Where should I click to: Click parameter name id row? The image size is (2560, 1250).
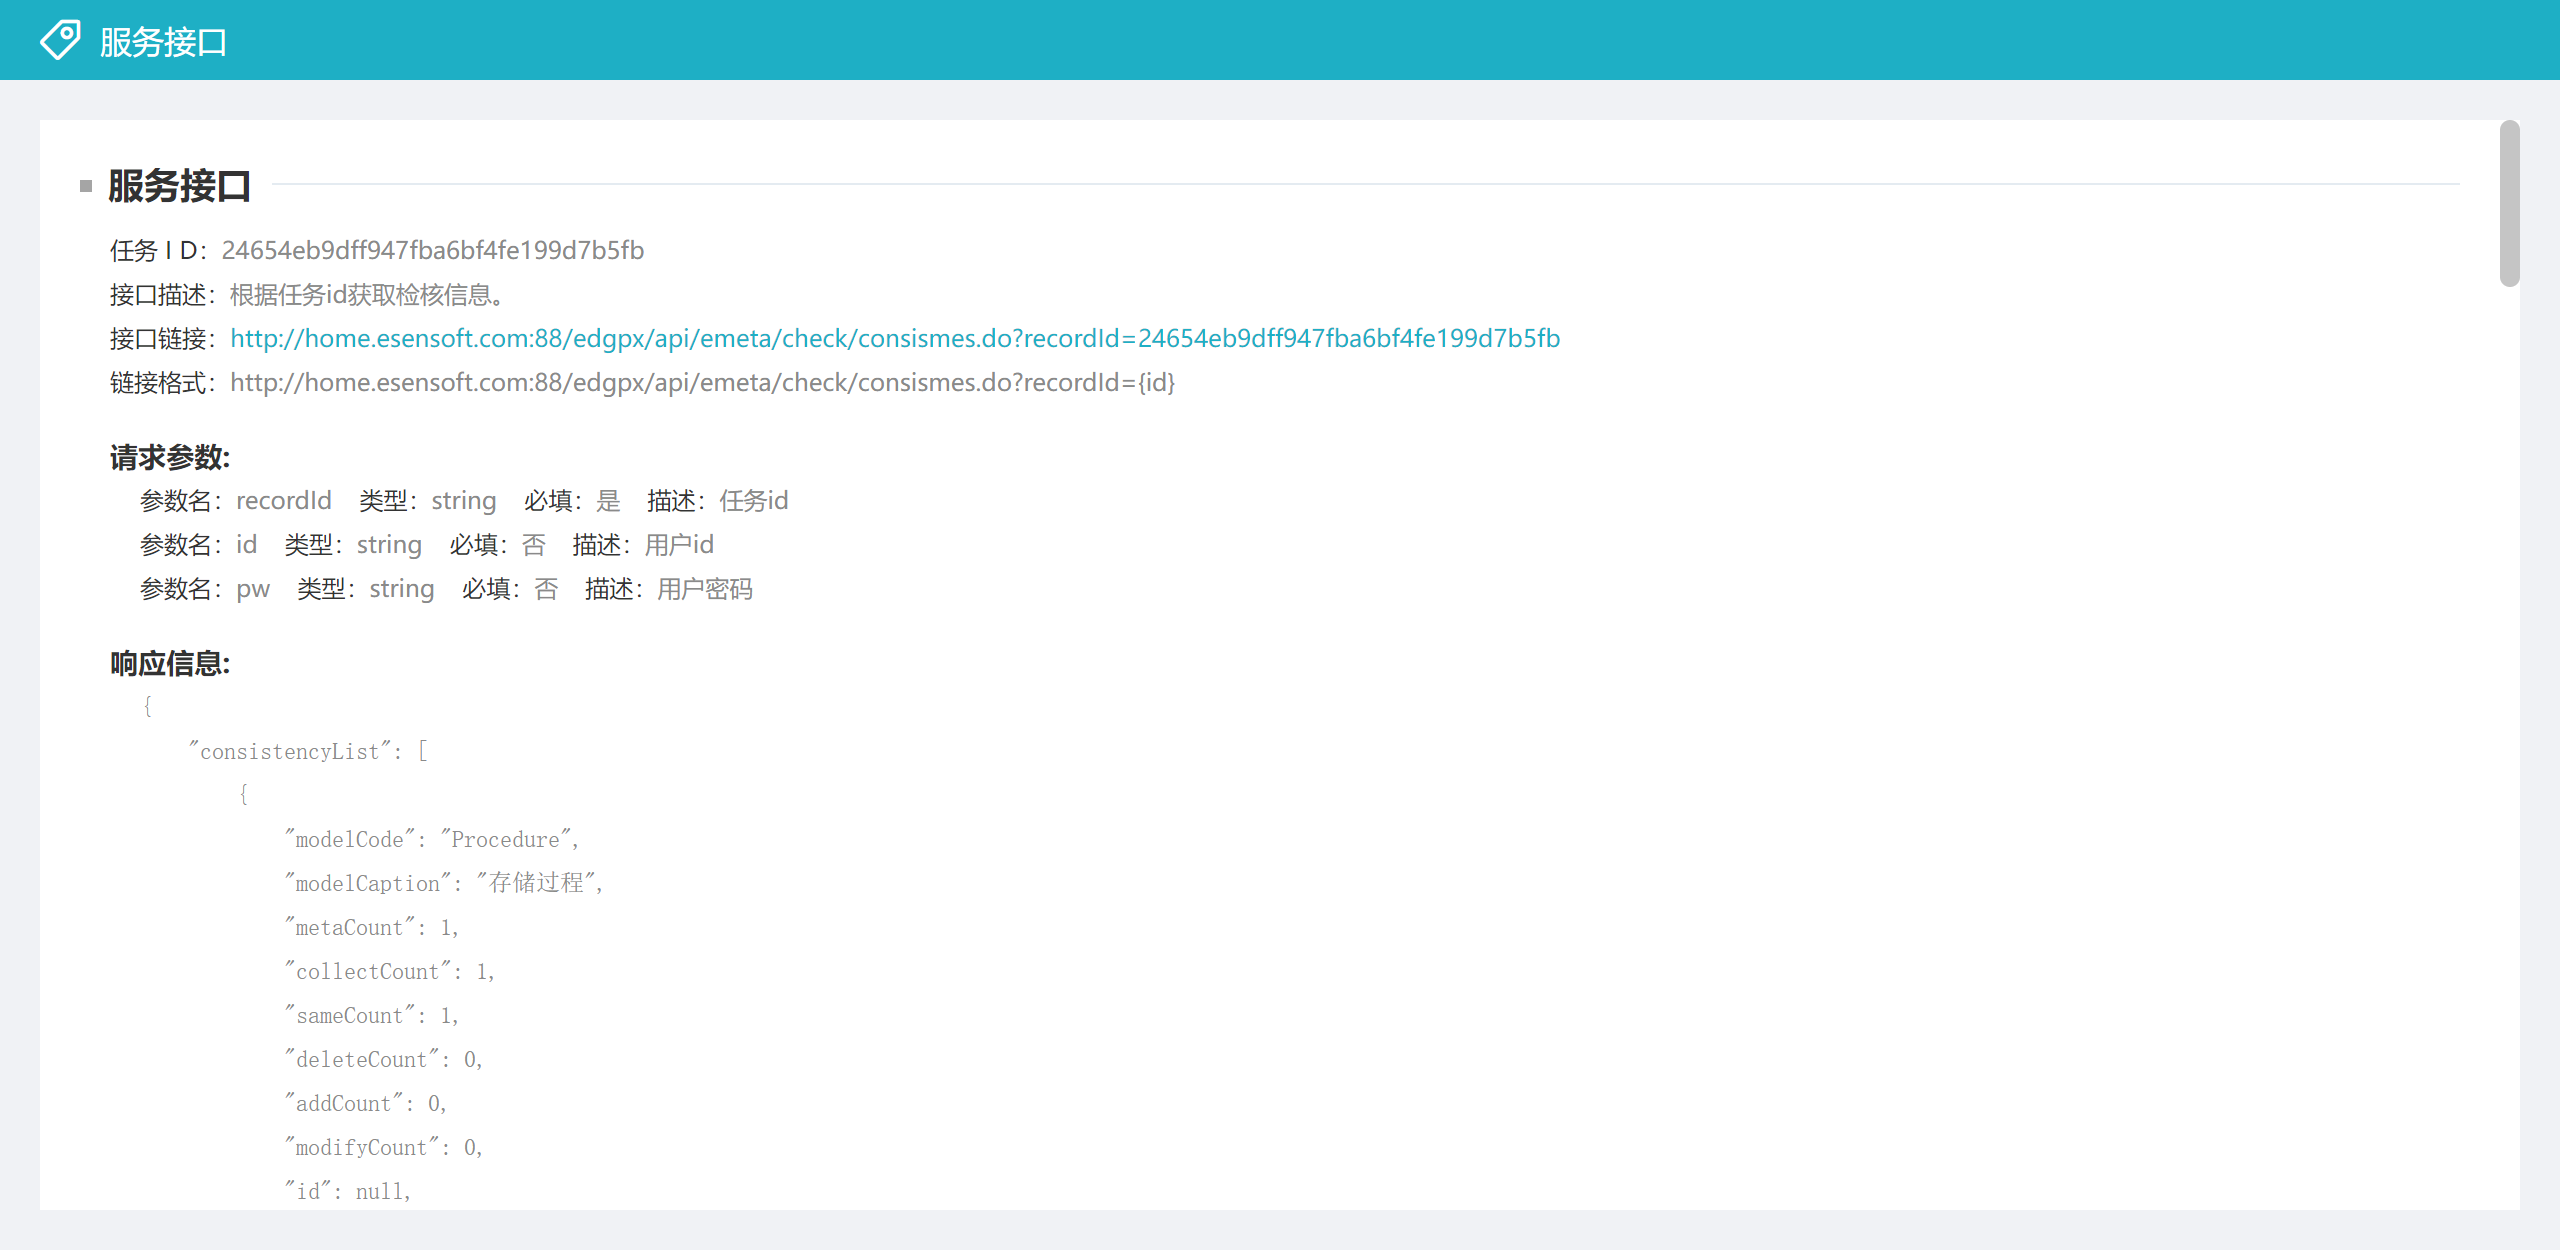click(247, 545)
